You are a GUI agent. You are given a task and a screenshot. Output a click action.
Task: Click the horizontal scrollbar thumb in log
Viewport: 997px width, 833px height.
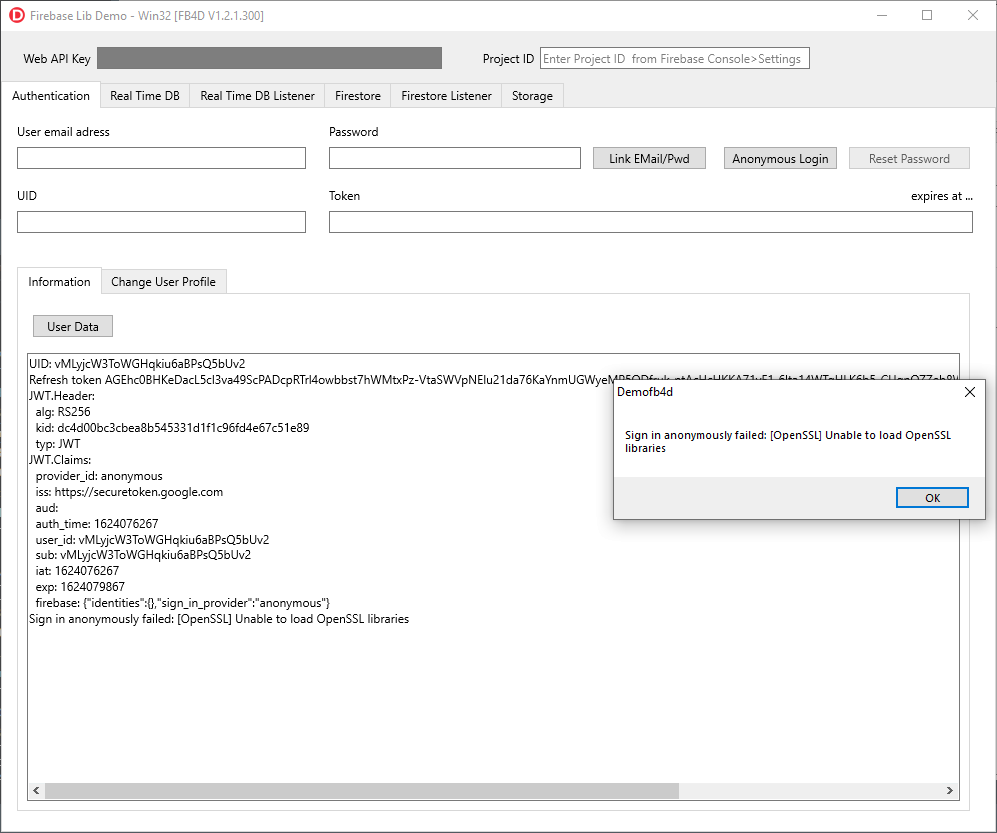362,790
